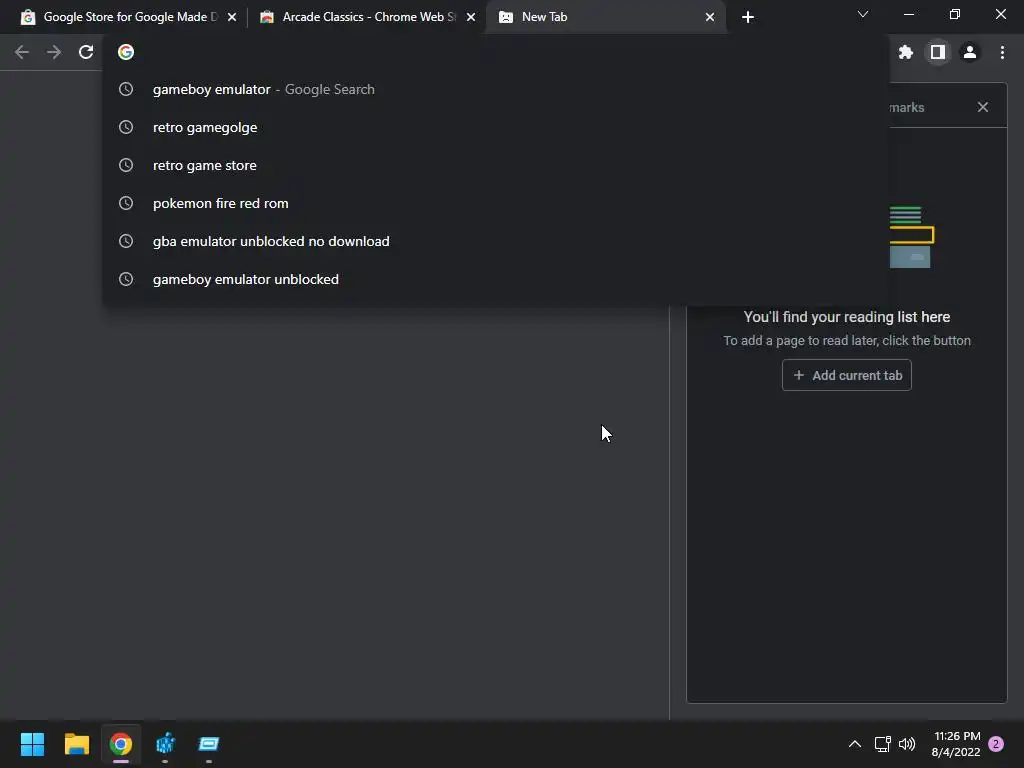
Task: Open the blue puzzle app in taskbar
Action: tap(165, 744)
